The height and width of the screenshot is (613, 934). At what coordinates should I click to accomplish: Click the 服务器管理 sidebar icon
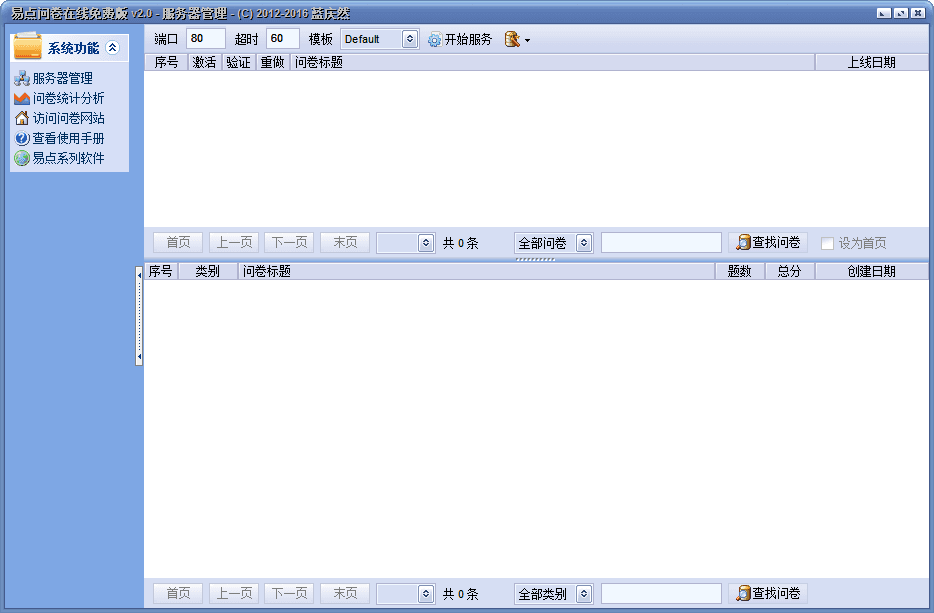(x=22, y=78)
